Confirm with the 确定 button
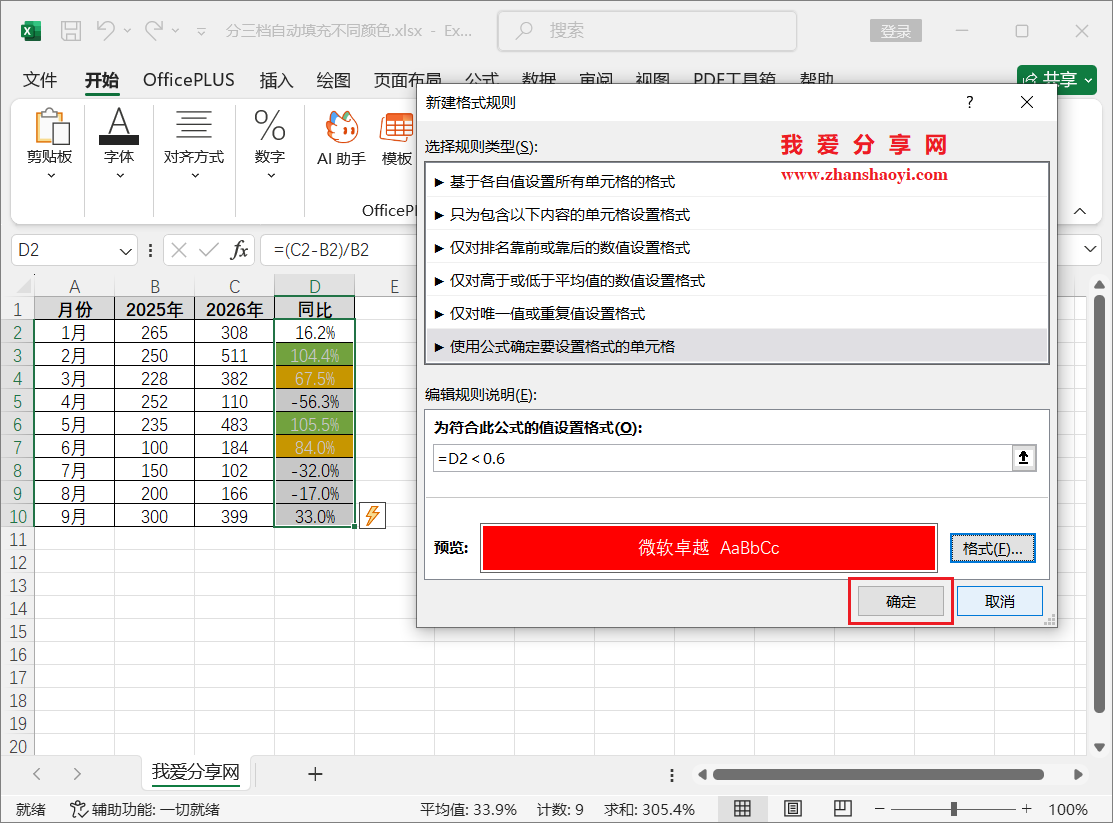 [x=901, y=601]
